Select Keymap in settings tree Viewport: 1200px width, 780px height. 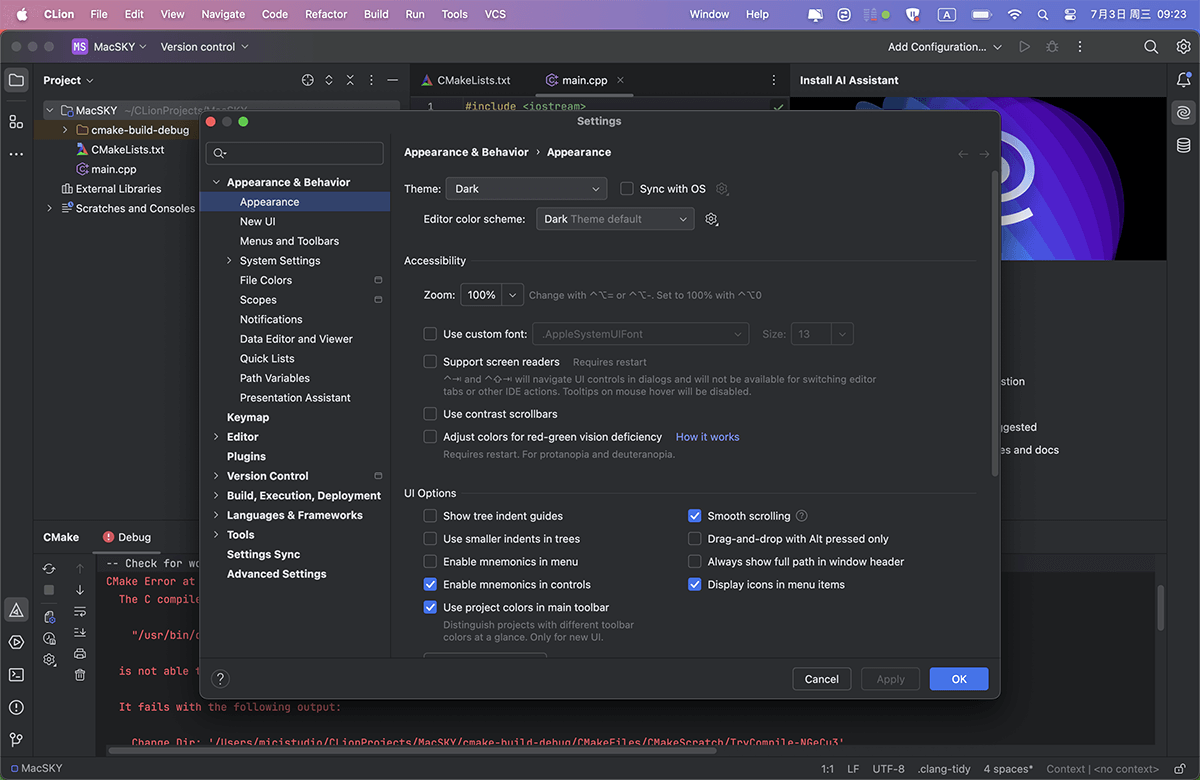tap(248, 417)
